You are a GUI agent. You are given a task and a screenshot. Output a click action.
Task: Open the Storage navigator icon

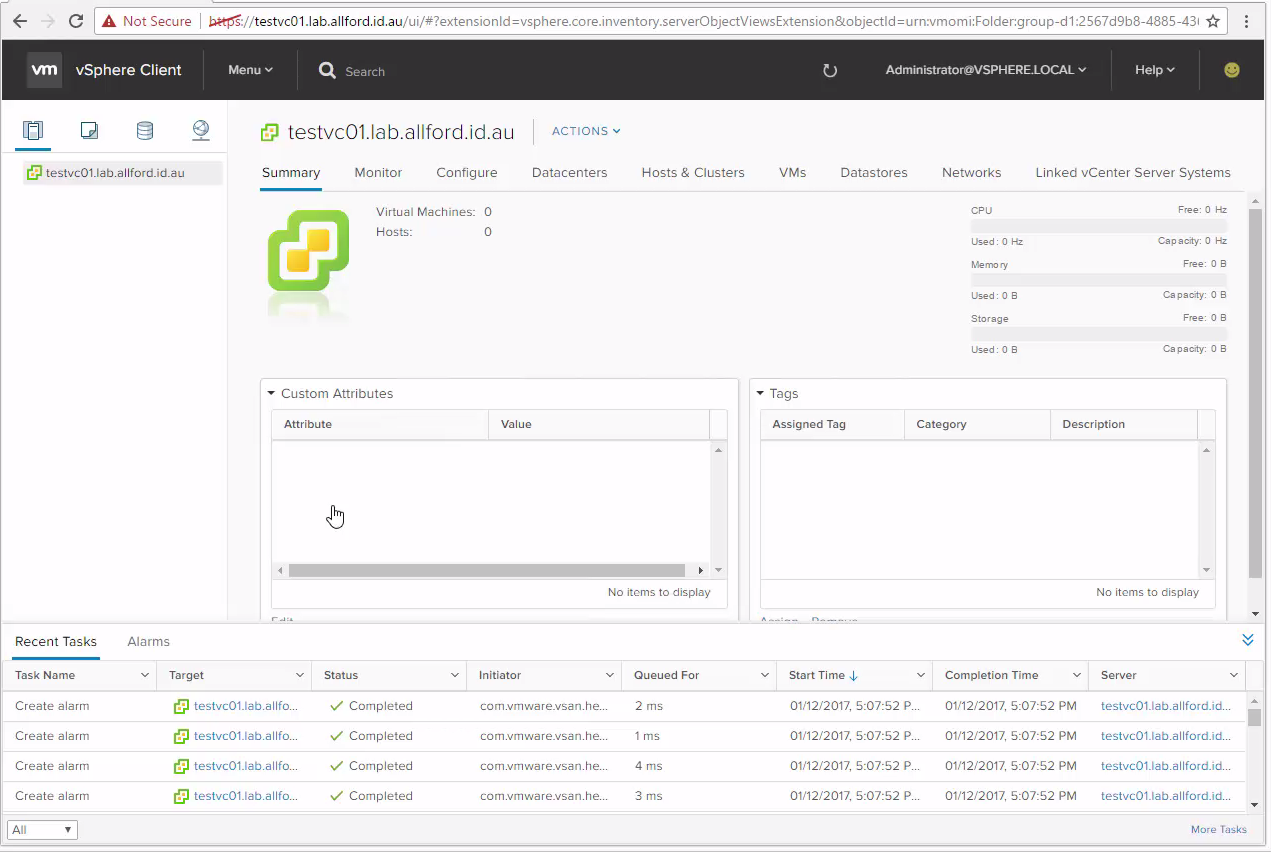click(145, 130)
